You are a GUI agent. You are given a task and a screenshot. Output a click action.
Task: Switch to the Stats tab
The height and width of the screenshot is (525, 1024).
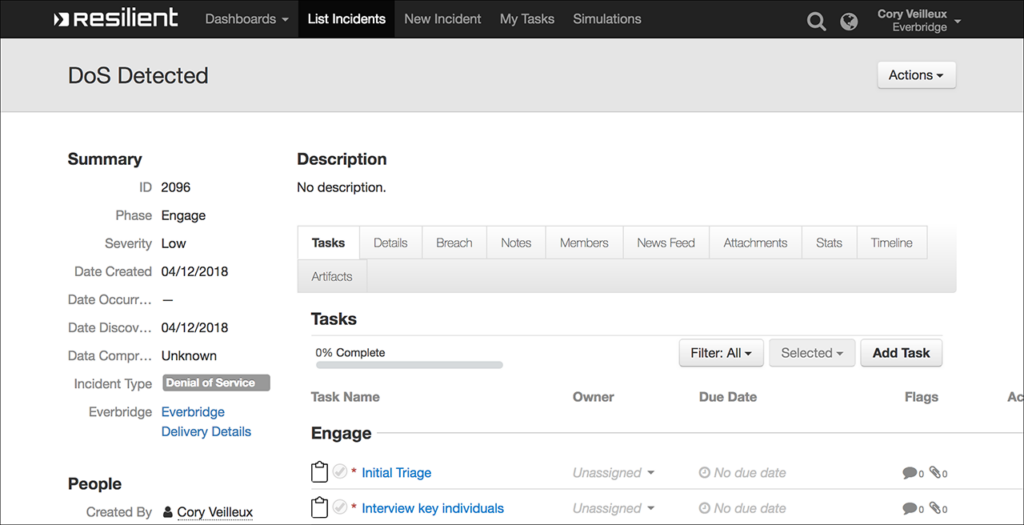click(829, 243)
